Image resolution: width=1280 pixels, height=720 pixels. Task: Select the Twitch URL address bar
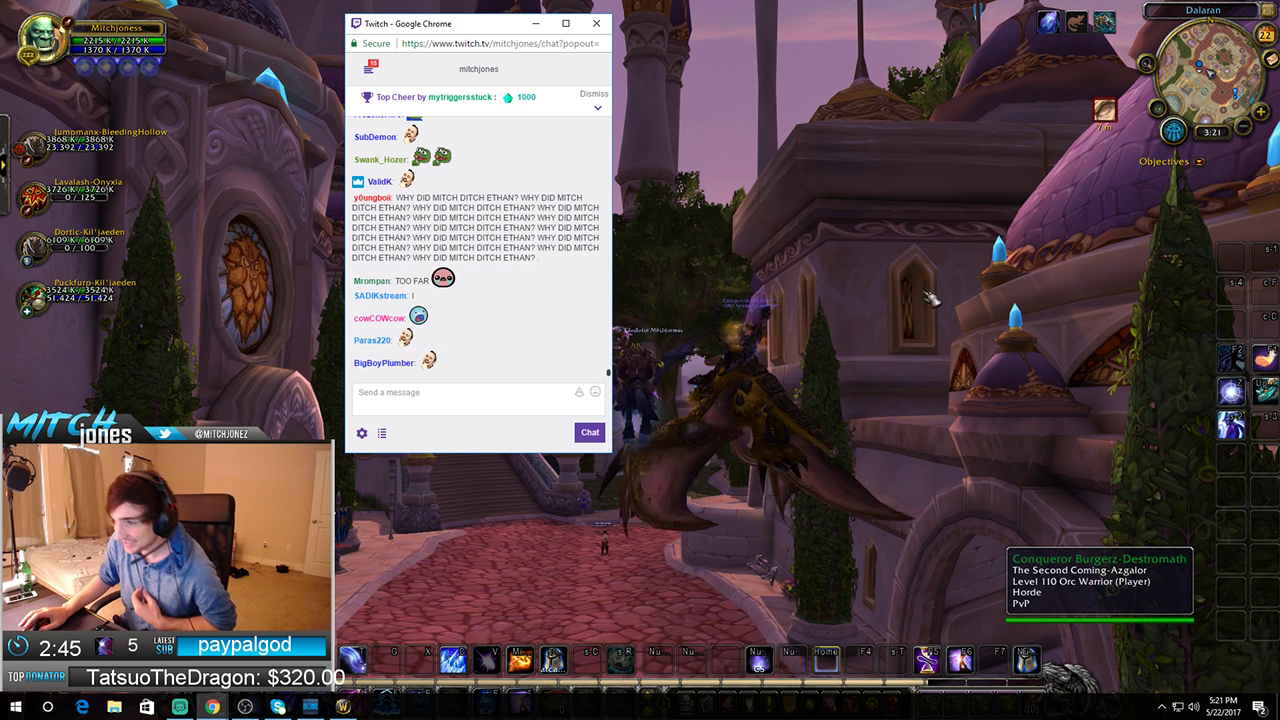tap(501, 44)
